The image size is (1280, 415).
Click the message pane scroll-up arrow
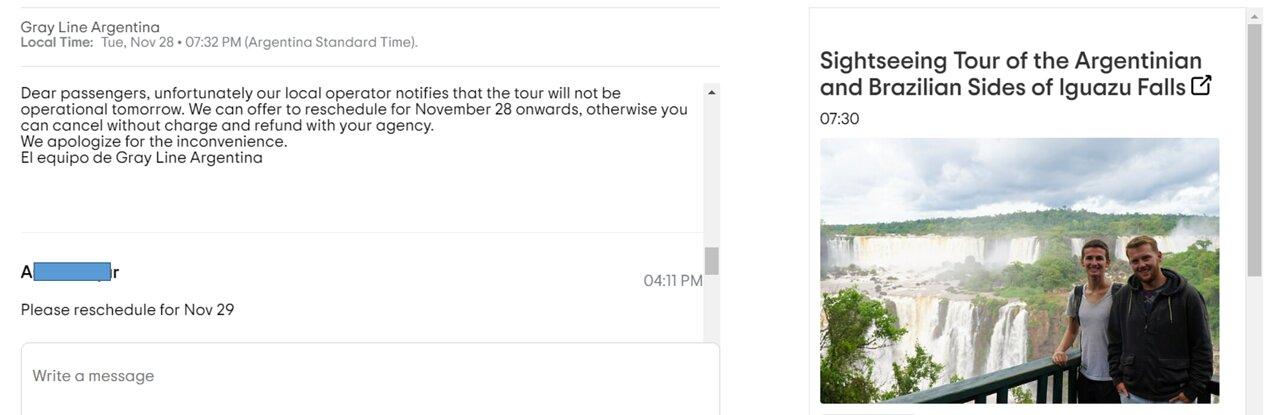click(711, 92)
